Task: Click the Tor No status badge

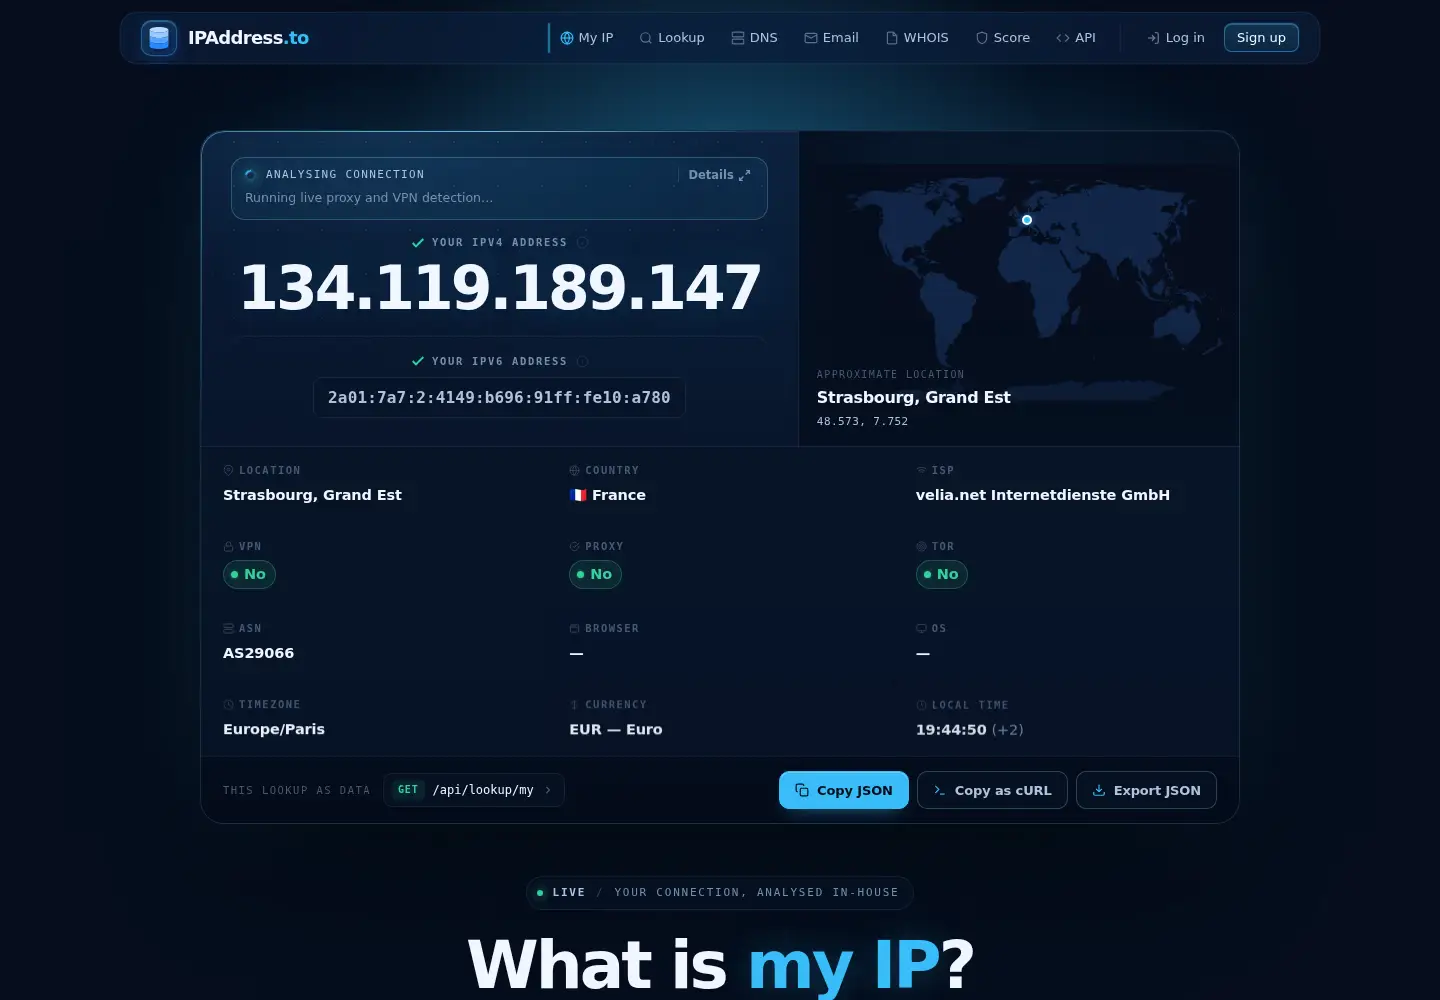Action: pyautogui.click(x=942, y=574)
